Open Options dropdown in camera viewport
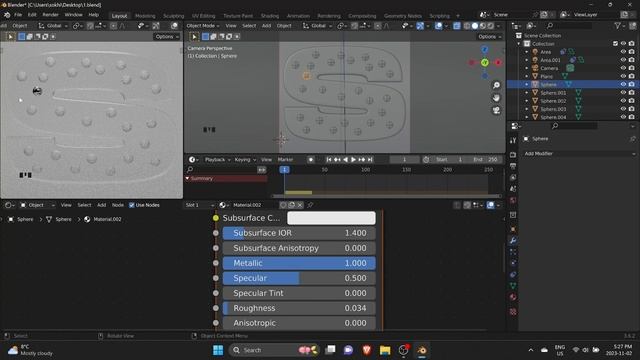The height and width of the screenshot is (360, 640). (x=489, y=37)
